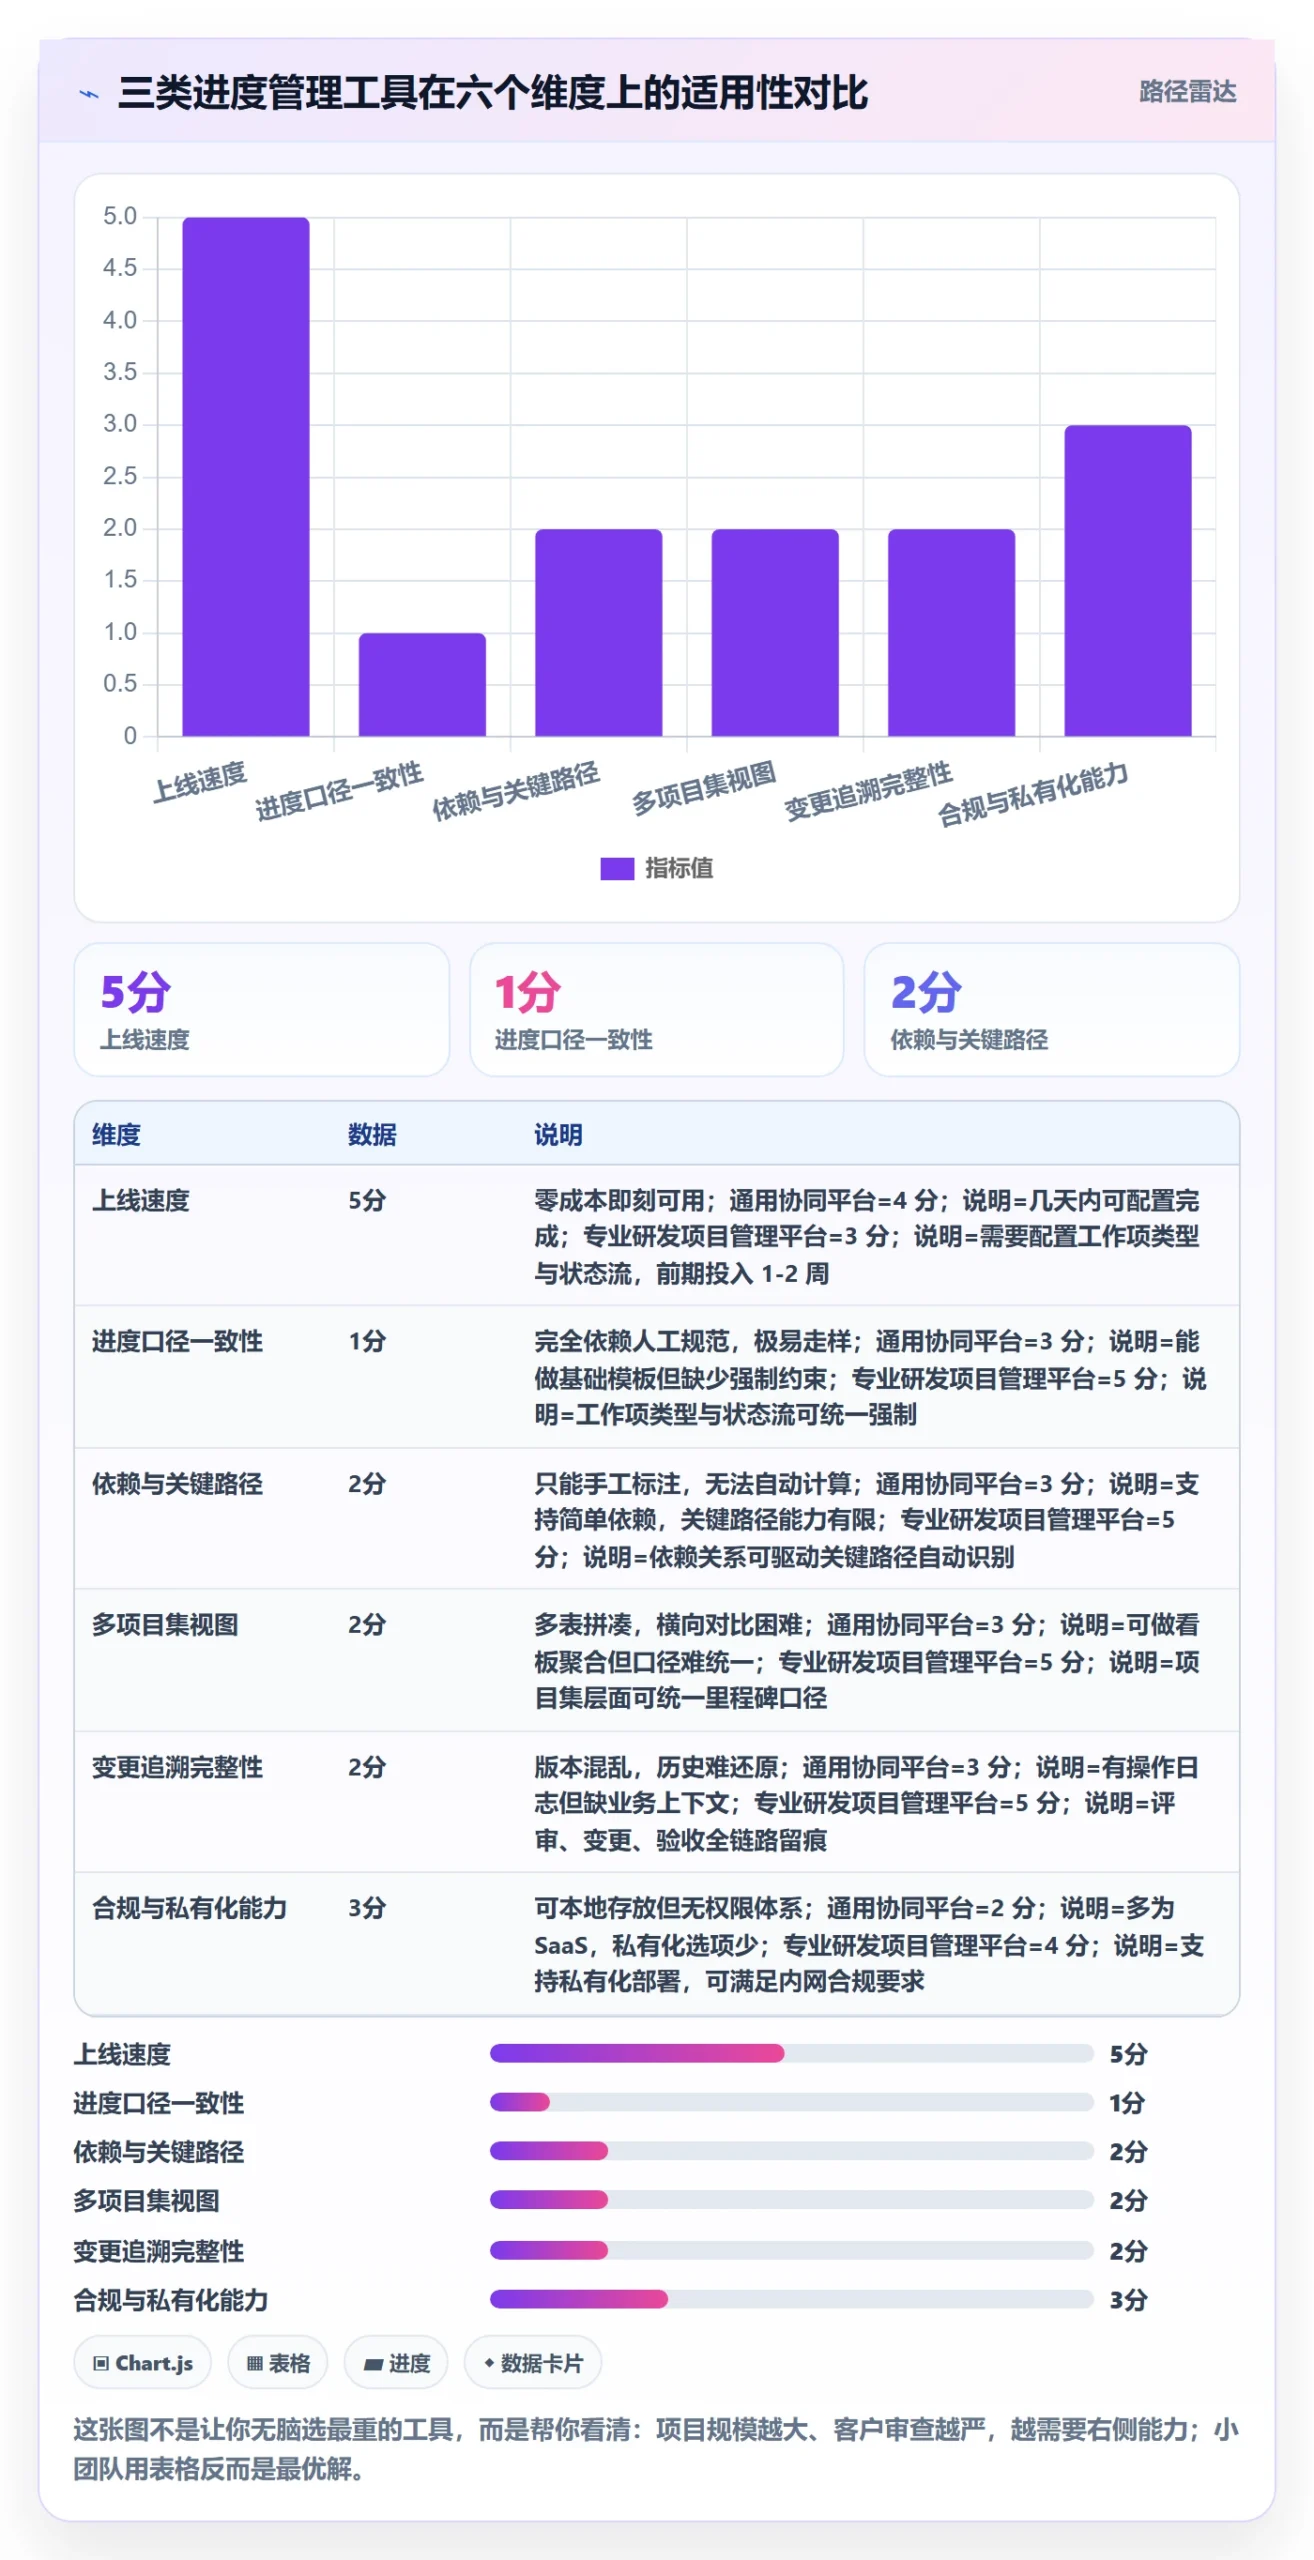Select the 数据卡片 chip
1314x2560 pixels.
[x=533, y=2362]
